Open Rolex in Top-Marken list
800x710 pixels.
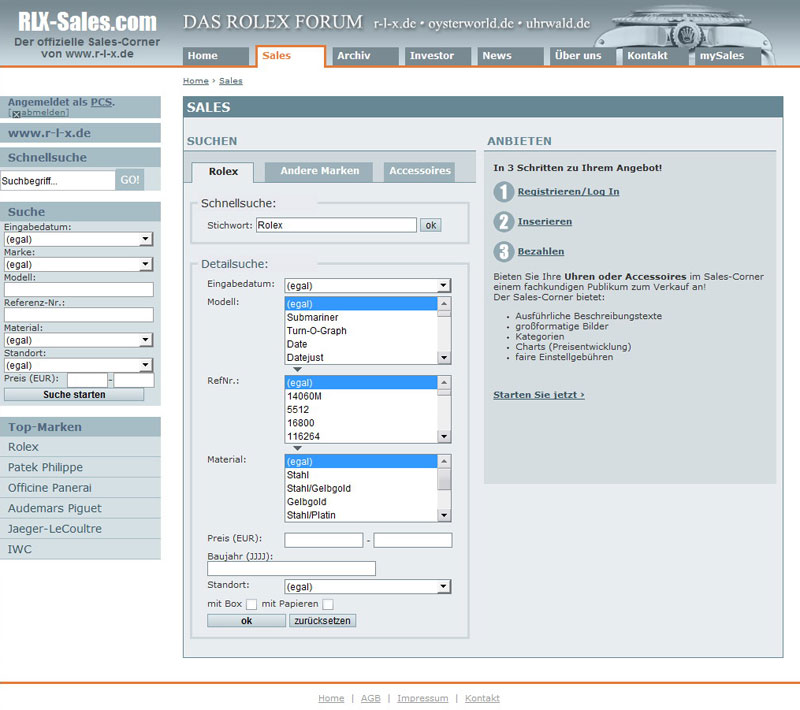tap(80, 447)
